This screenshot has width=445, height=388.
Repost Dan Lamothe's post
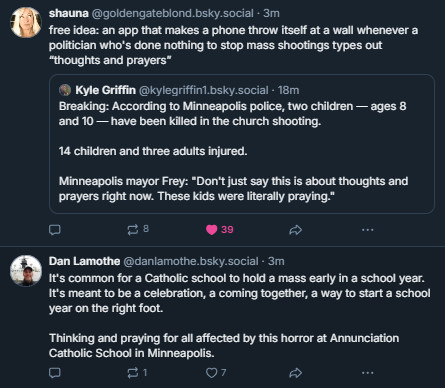point(137,372)
